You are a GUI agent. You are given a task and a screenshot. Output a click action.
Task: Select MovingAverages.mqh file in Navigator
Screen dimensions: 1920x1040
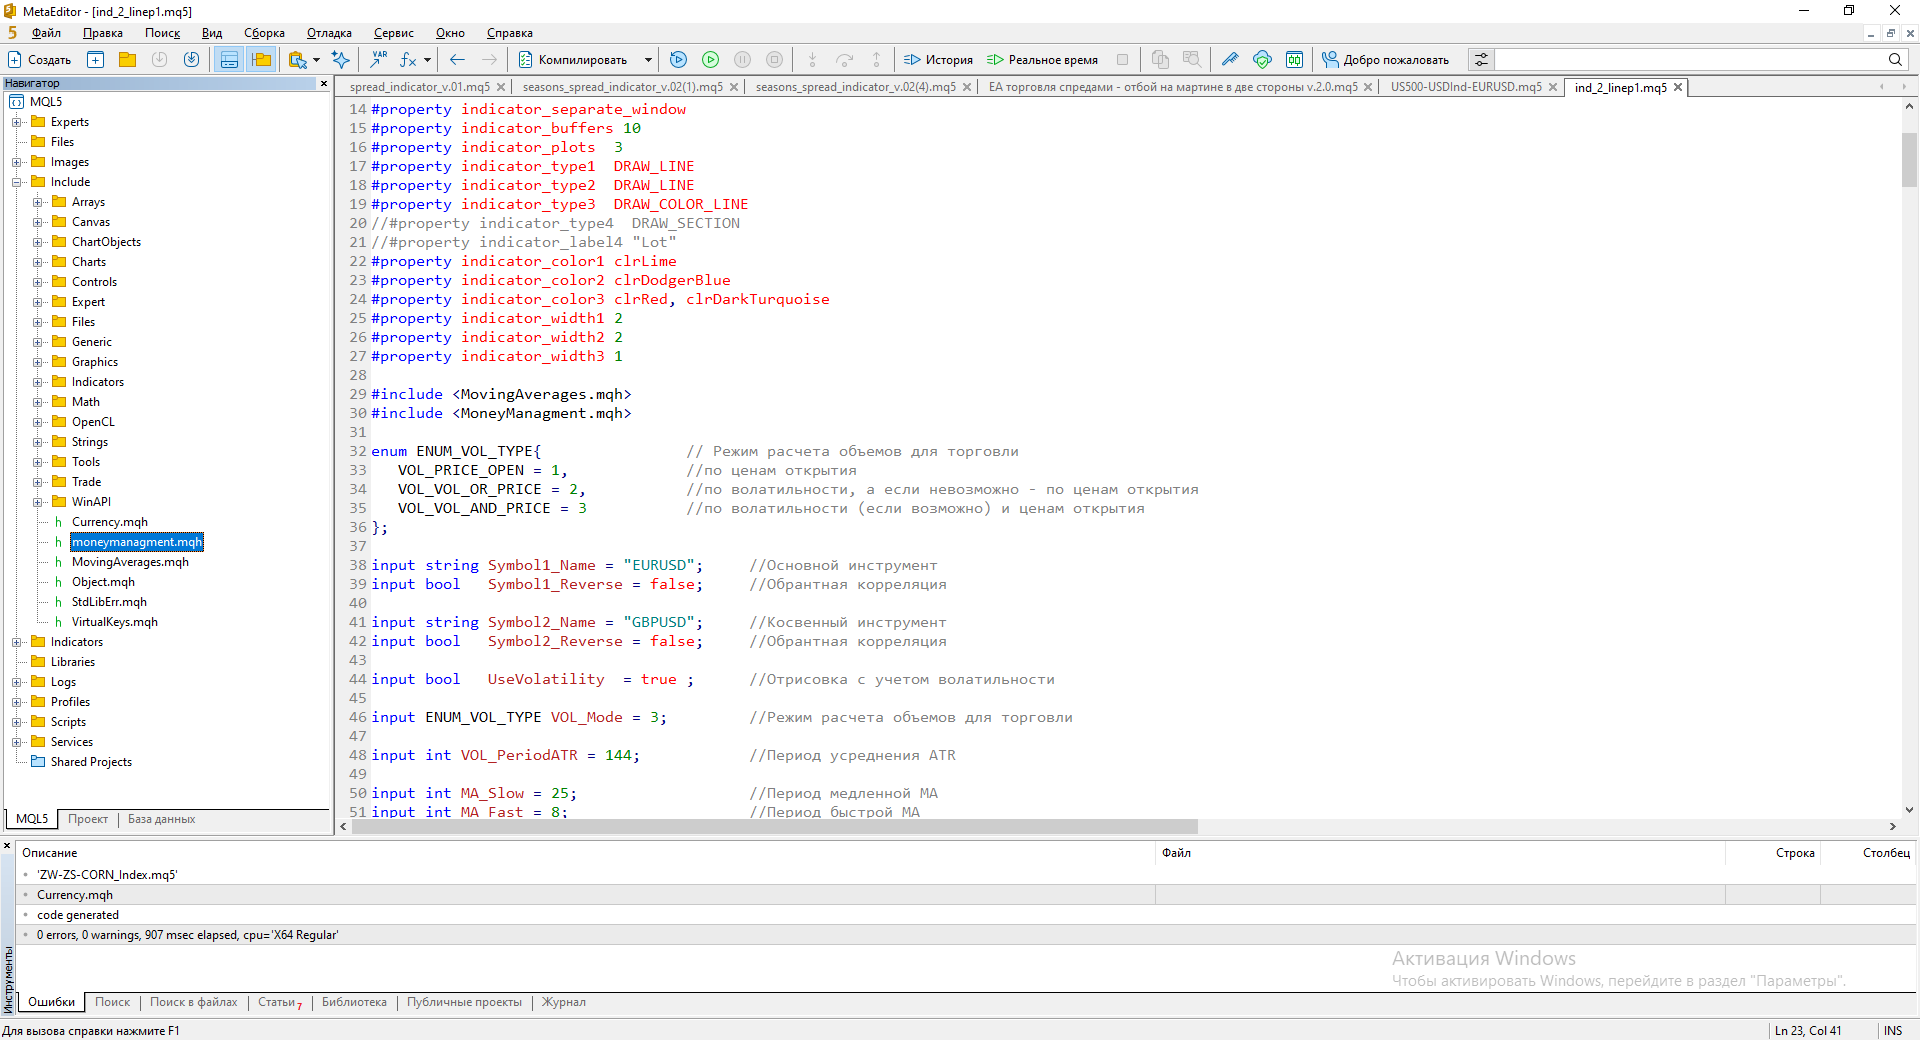pyautogui.click(x=130, y=562)
